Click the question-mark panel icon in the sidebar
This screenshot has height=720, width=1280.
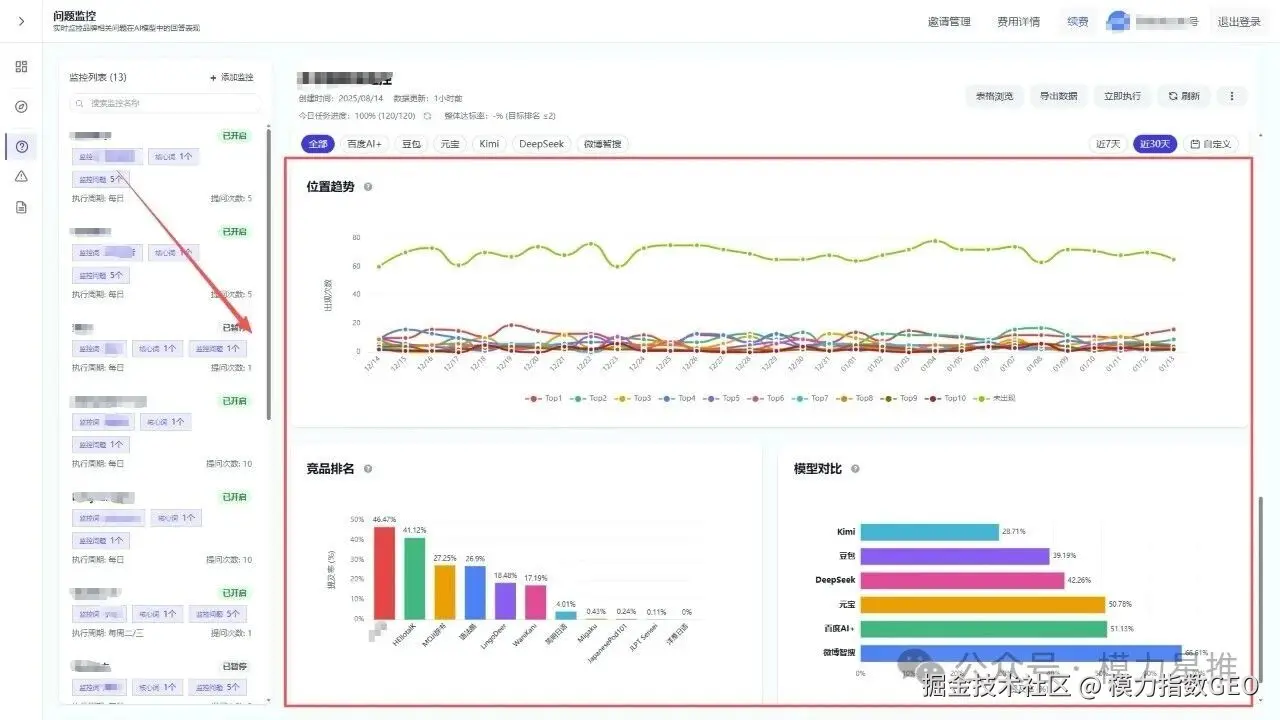20,146
